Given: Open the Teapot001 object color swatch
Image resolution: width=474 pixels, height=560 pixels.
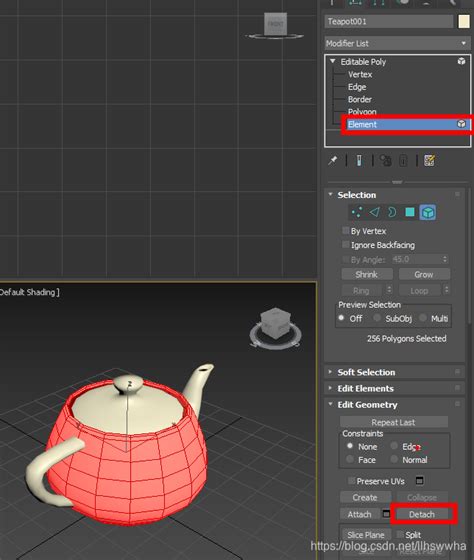Looking at the screenshot, I should pos(464,21).
